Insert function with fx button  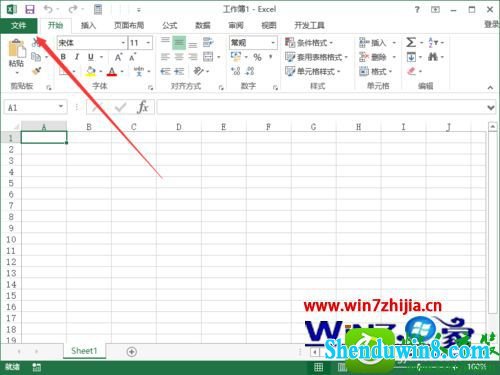tap(143, 107)
